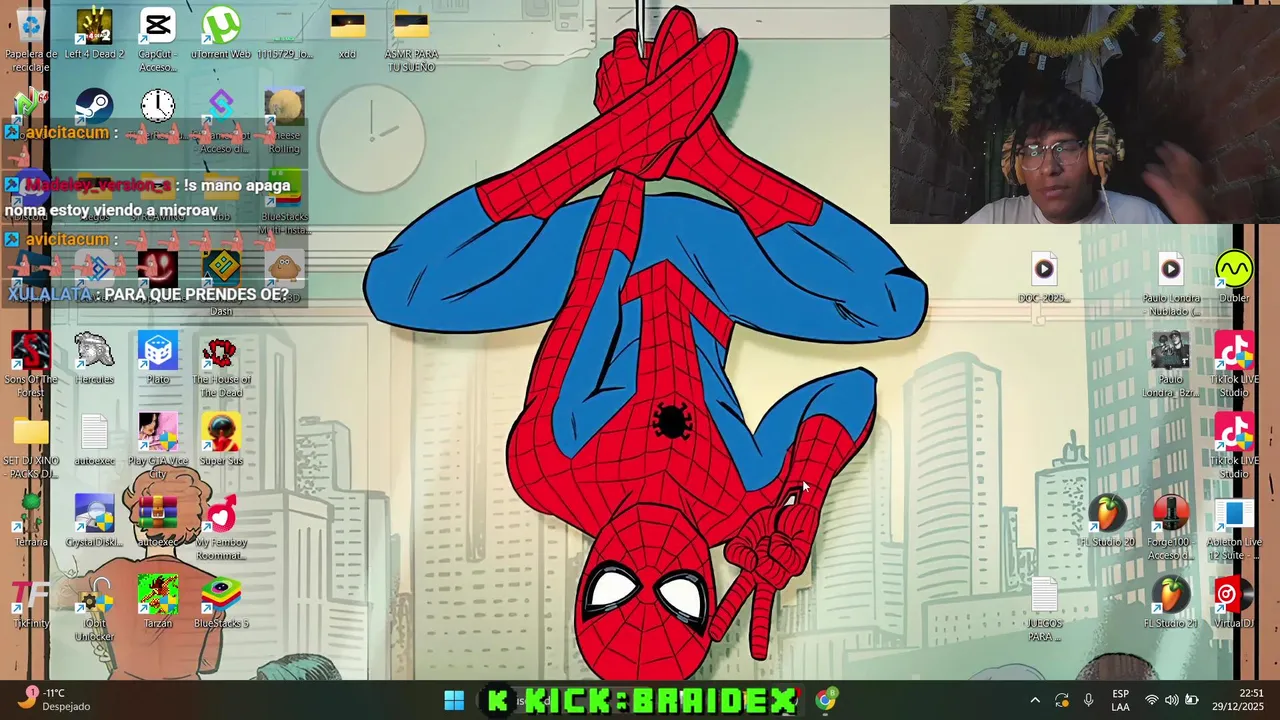The image size is (1280, 720).
Task: Expand the hidden tray icons chevron
Action: coord(1035,700)
